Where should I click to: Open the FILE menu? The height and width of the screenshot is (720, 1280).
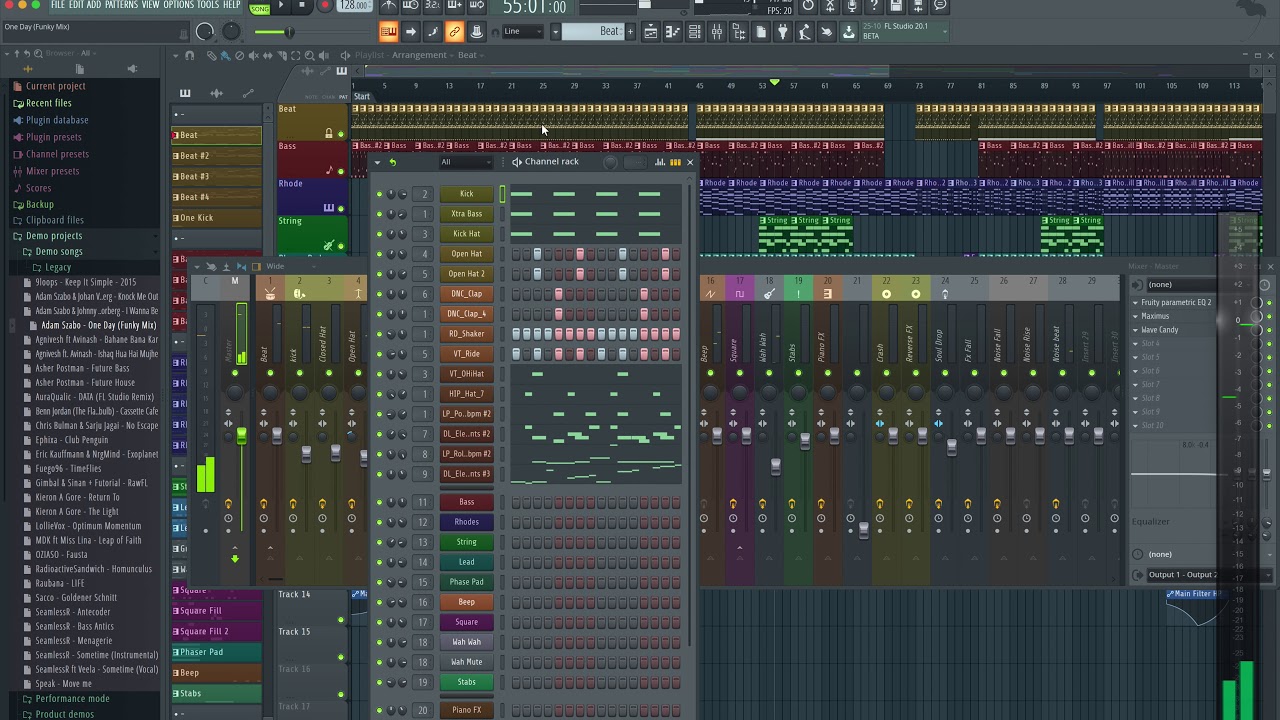point(57,5)
